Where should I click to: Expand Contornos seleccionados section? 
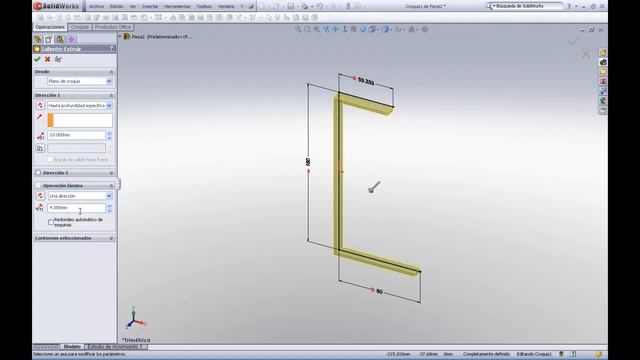click(111, 238)
